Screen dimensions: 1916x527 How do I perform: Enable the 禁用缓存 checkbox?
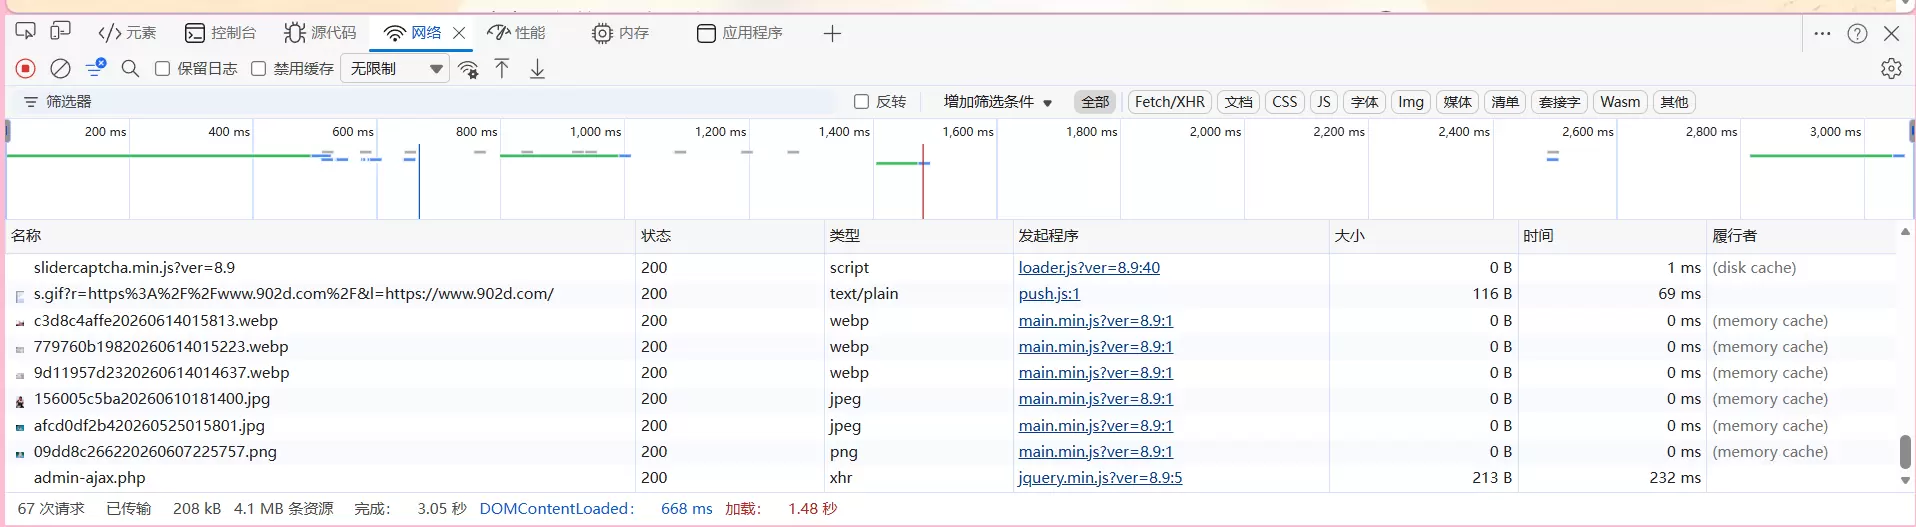[x=258, y=68]
